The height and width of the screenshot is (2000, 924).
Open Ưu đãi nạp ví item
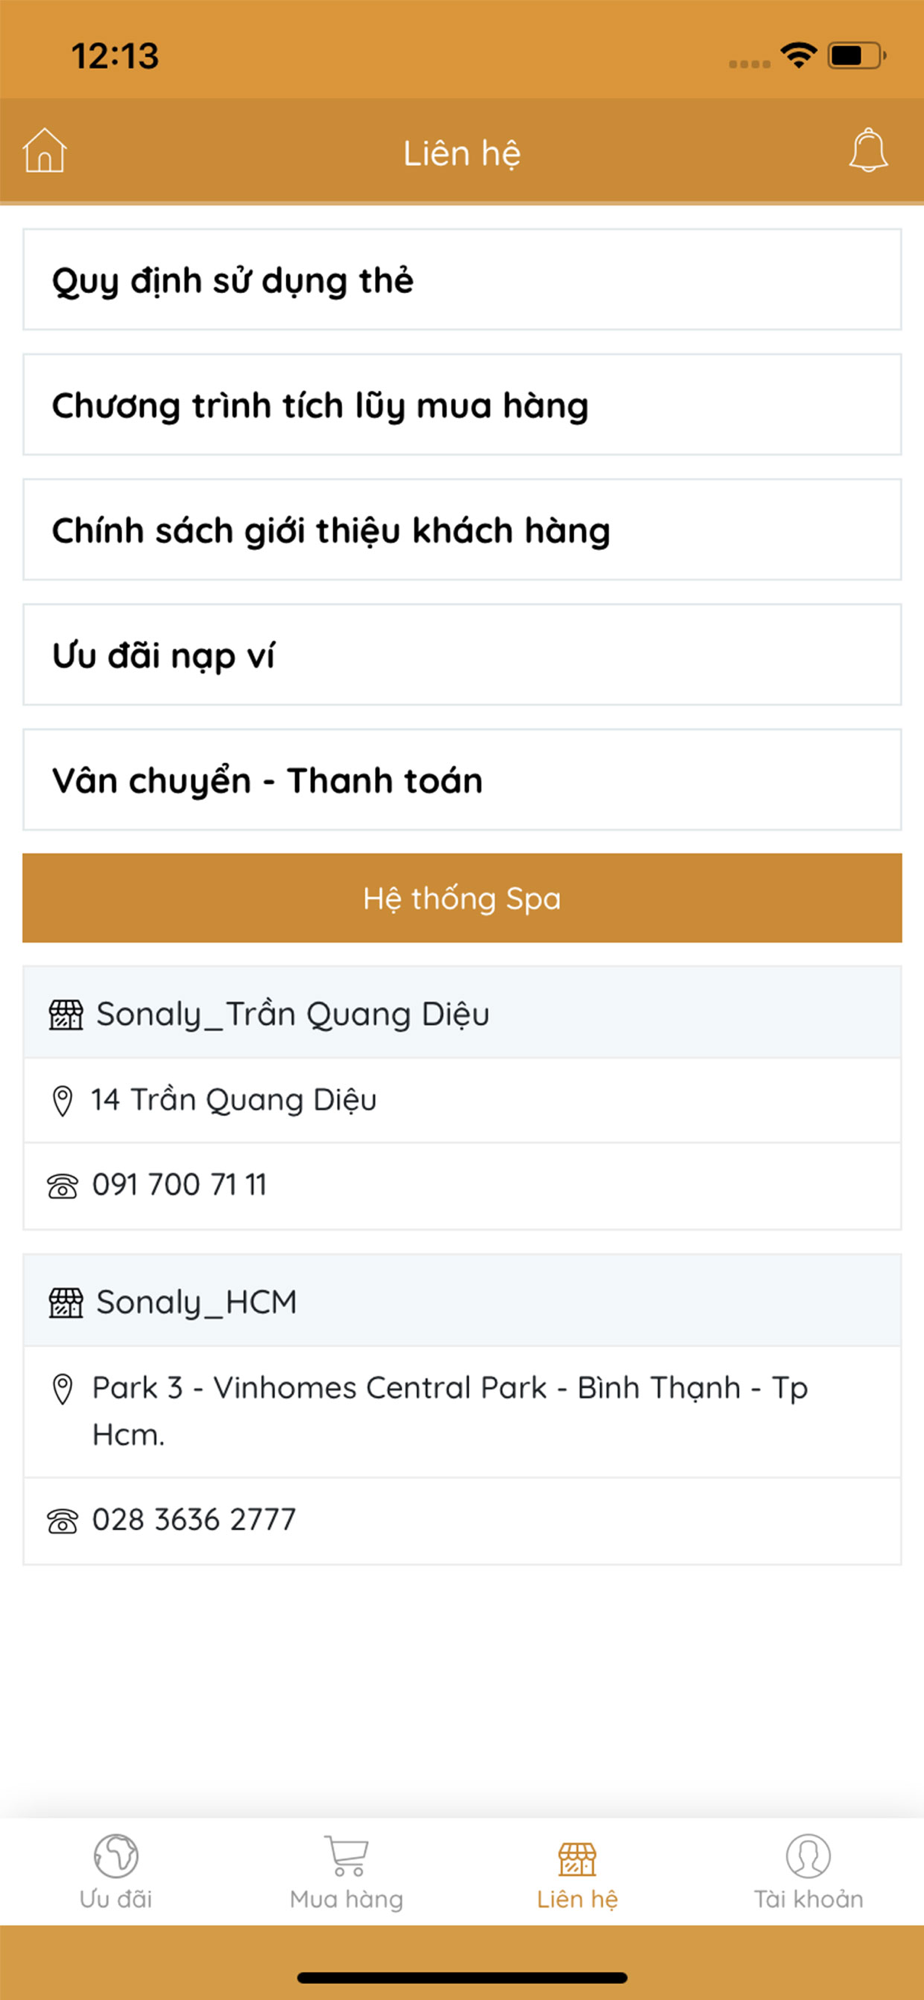pyautogui.click(x=462, y=655)
